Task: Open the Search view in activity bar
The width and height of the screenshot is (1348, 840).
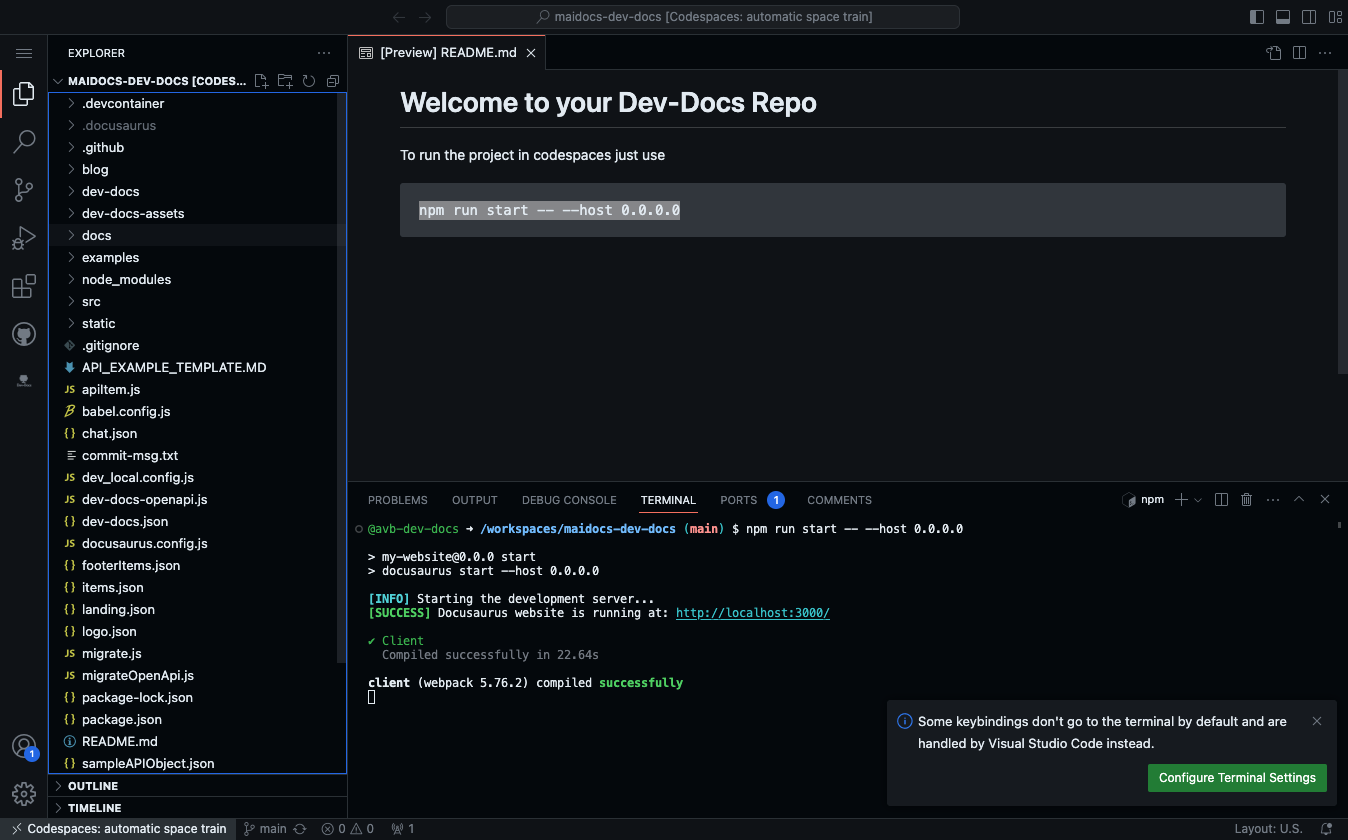Action: pyautogui.click(x=24, y=142)
